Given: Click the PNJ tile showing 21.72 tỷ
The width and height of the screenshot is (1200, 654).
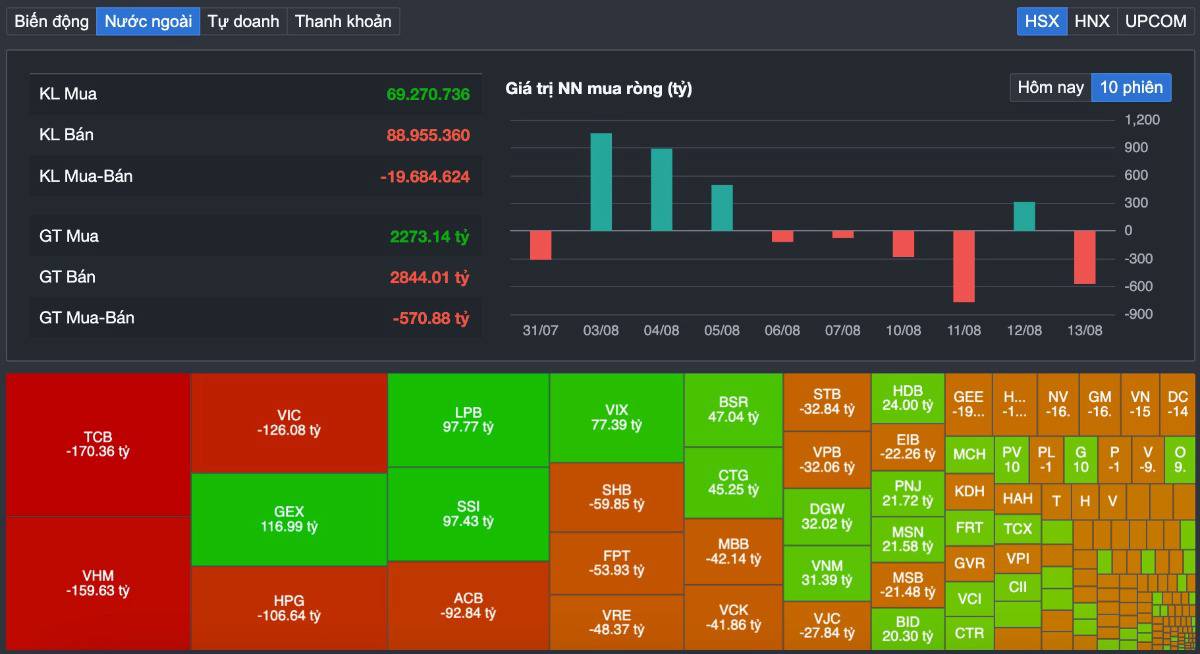Looking at the screenshot, I should pyautogui.click(x=908, y=493).
